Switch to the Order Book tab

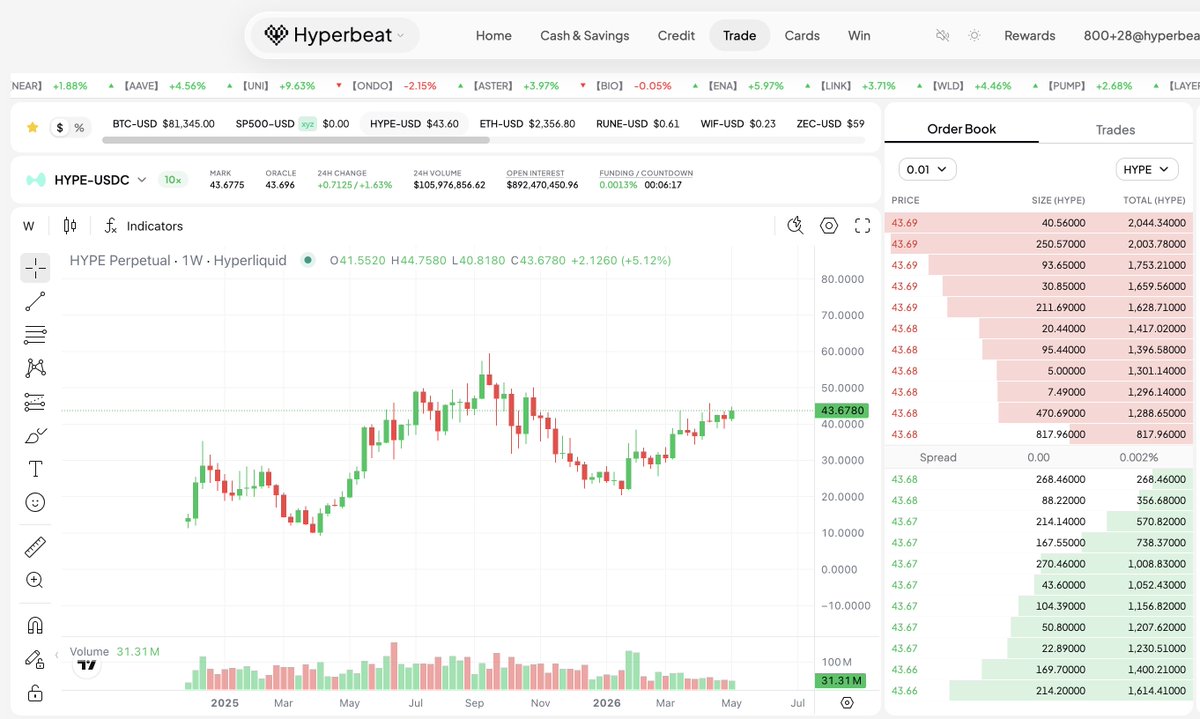click(x=961, y=129)
